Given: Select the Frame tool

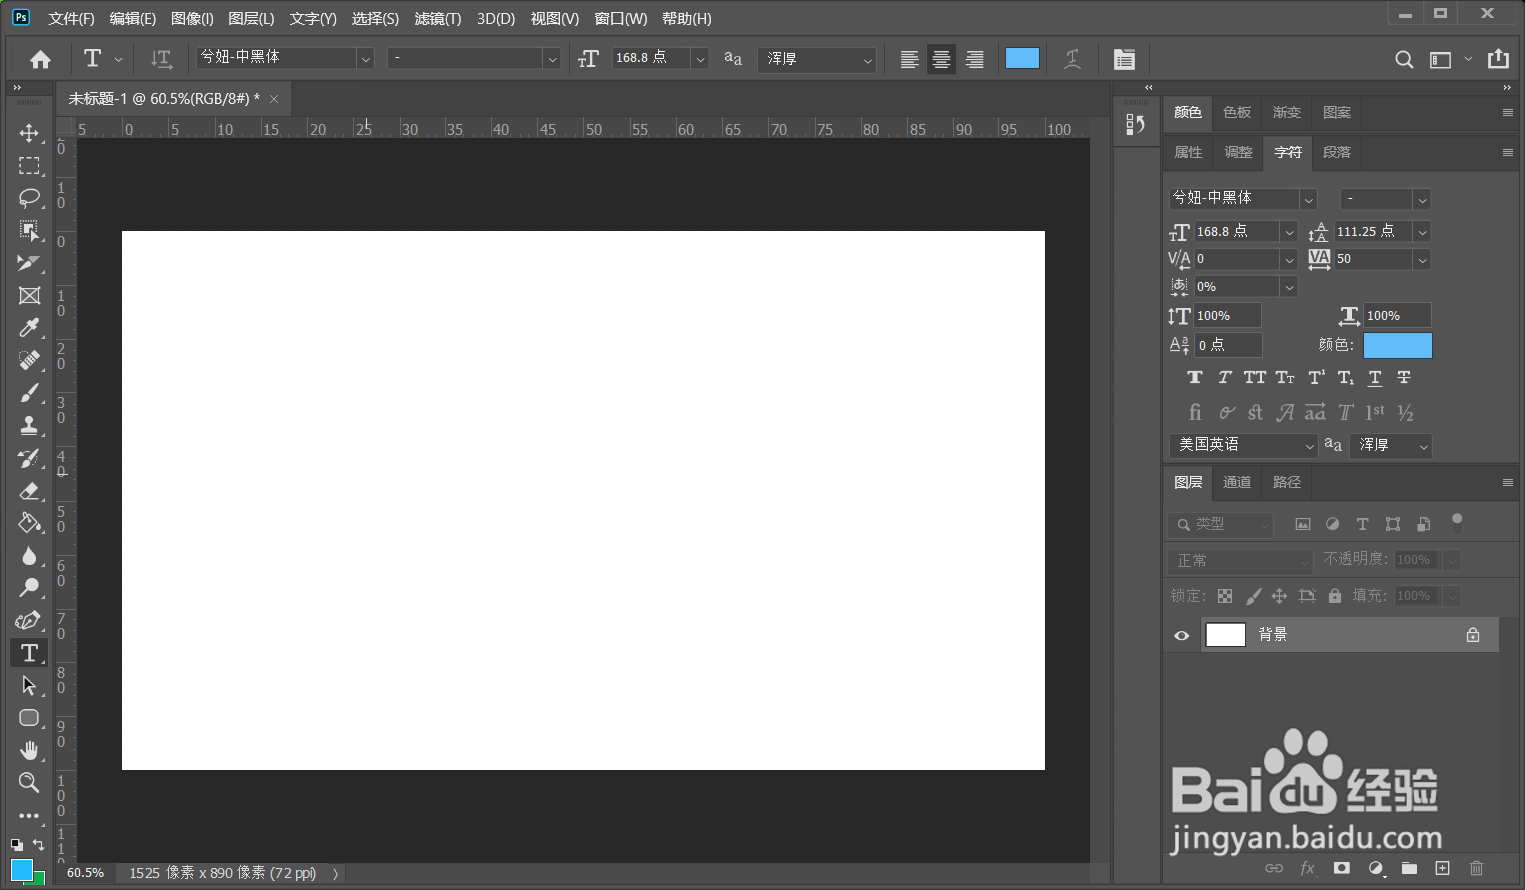Looking at the screenshot, I should [29, 296].
